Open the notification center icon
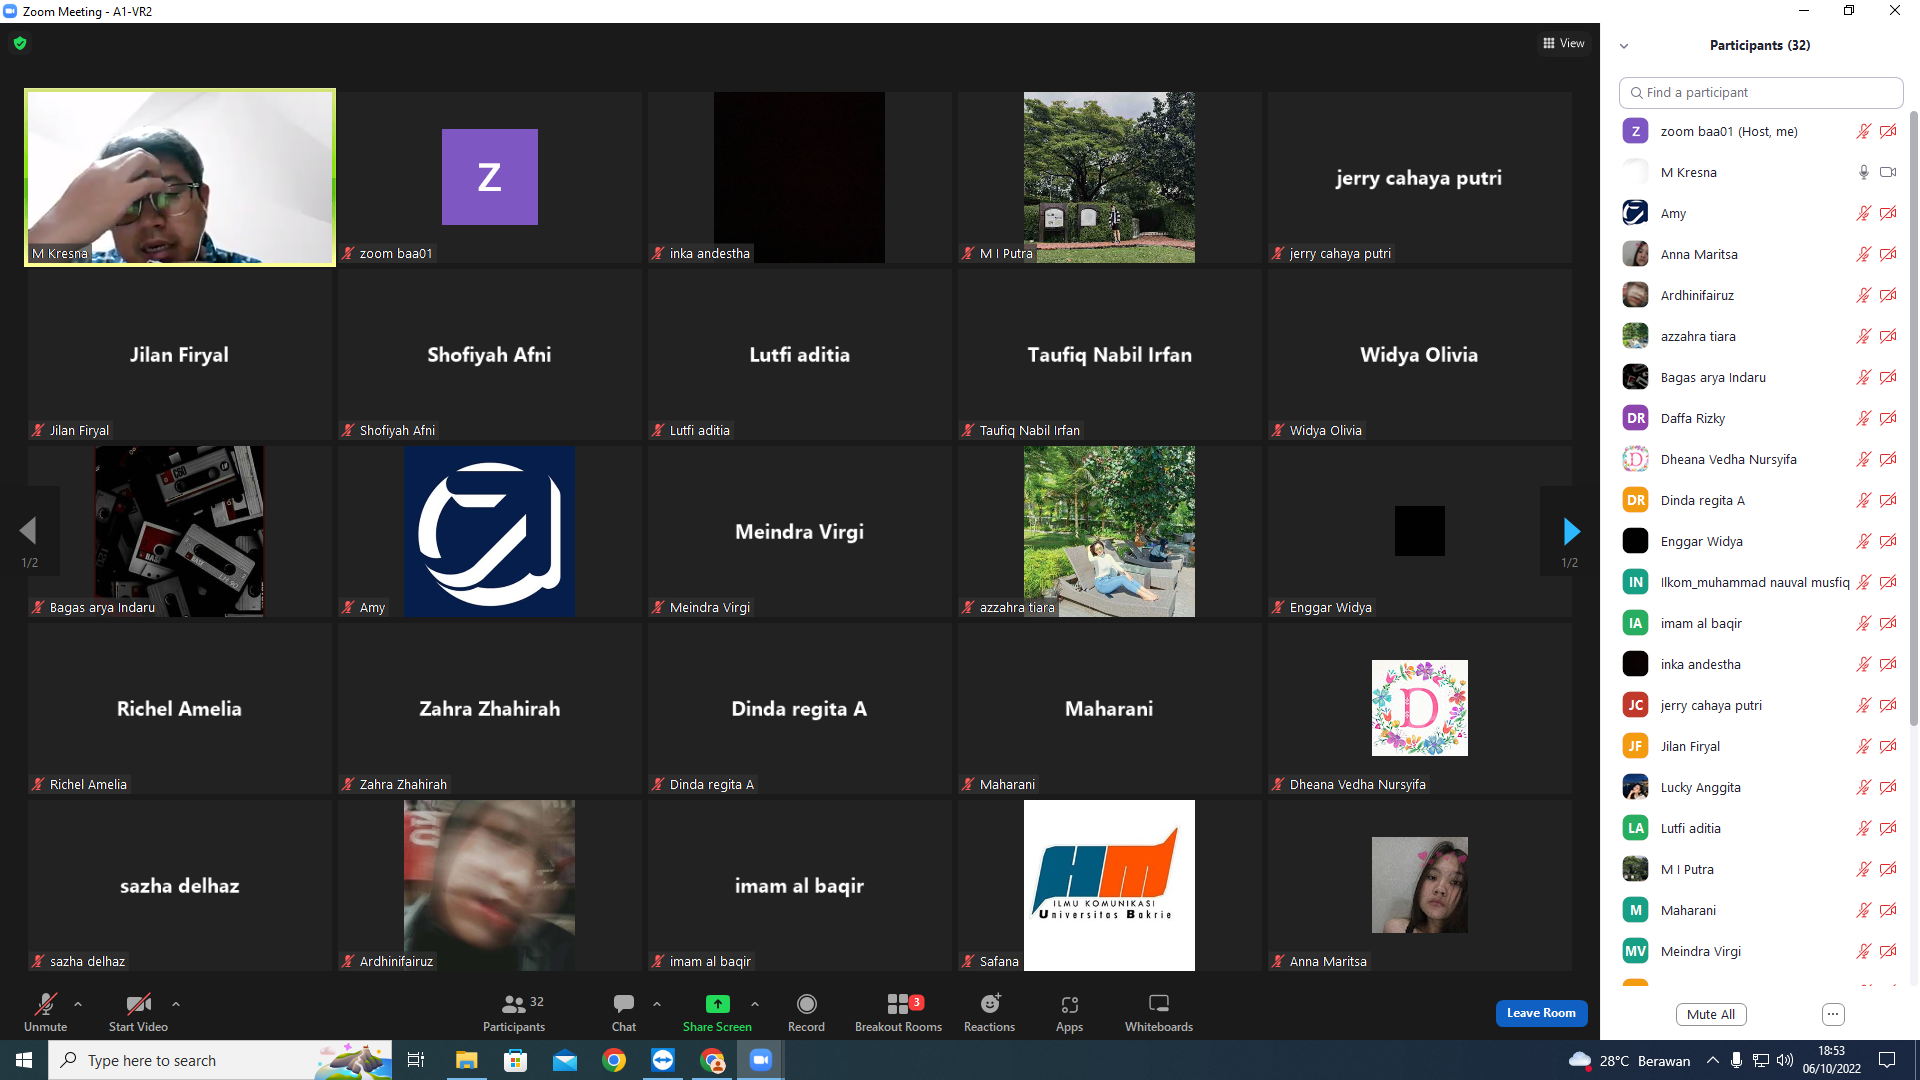 point(1887,1060)
